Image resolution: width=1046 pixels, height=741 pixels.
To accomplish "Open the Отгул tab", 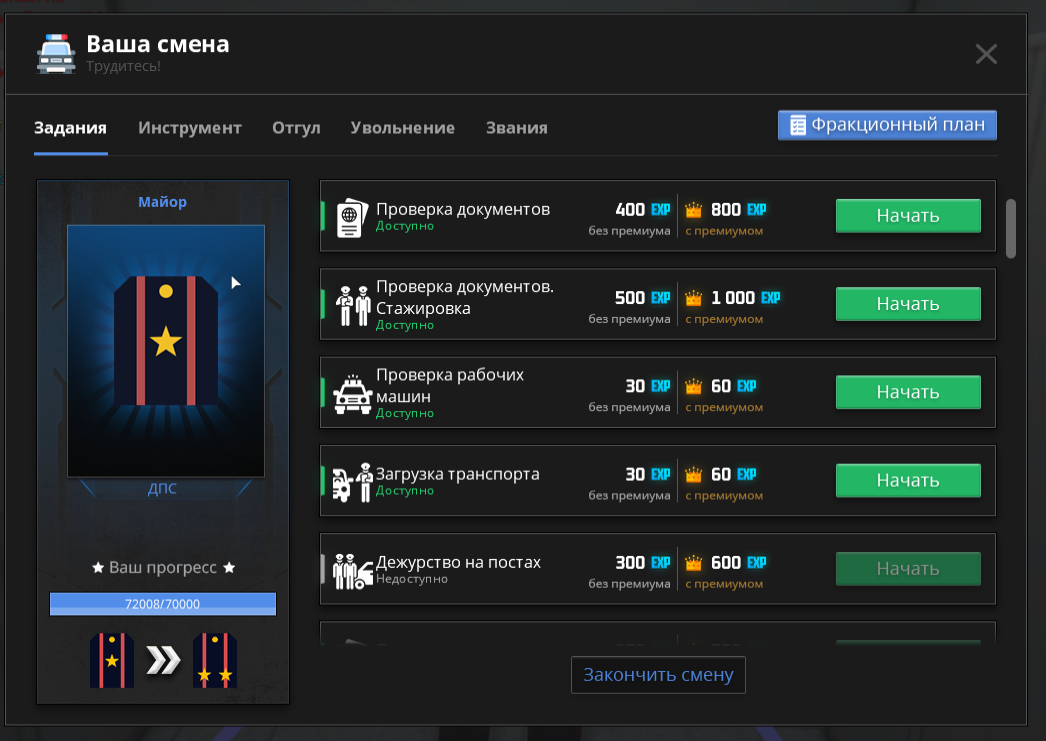I will point(296,128).
